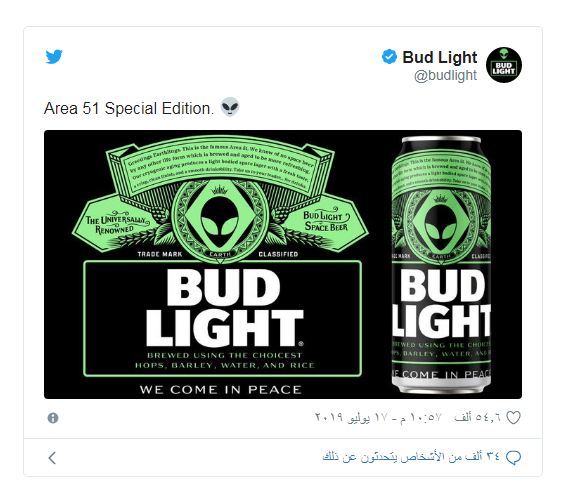Click the alien head emblem on the label
This screenshot has height=503, width=572.
point(220,218)
